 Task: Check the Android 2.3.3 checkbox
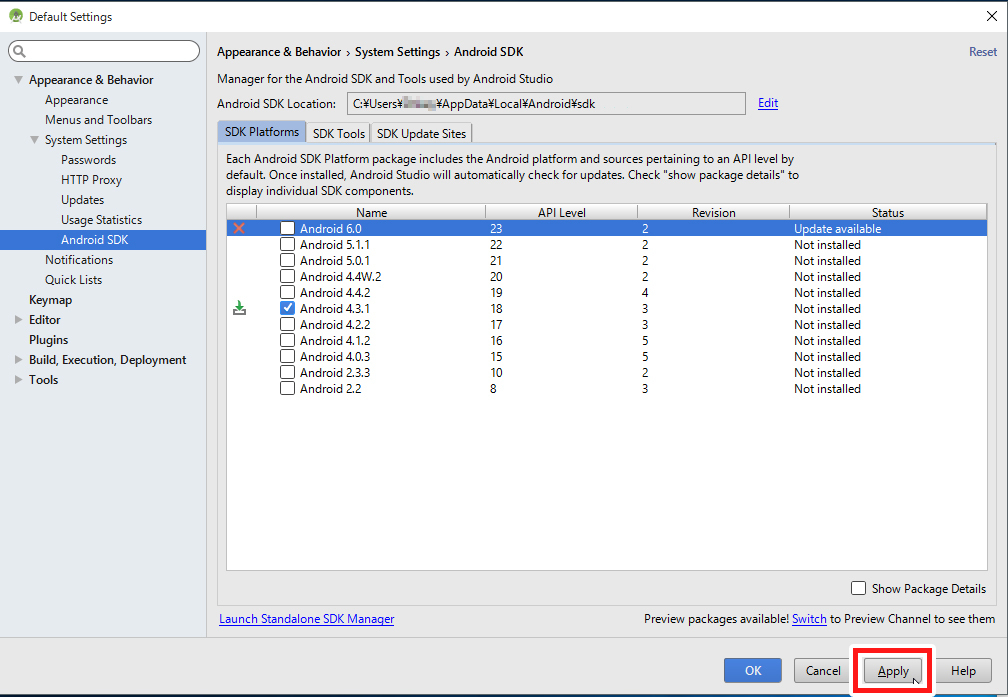click(287, 372)
